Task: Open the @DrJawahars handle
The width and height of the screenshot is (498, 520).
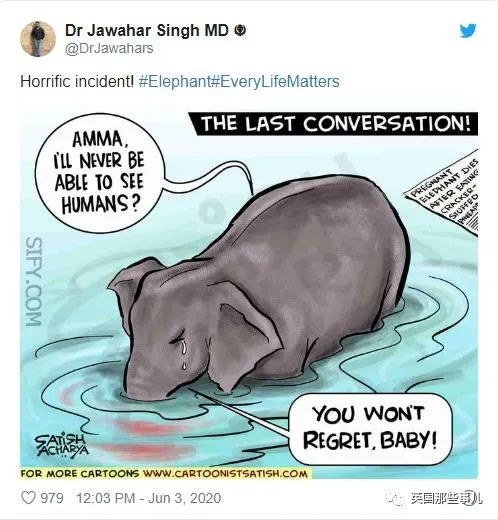Action: pyautogui.click(x=109, y=49)
